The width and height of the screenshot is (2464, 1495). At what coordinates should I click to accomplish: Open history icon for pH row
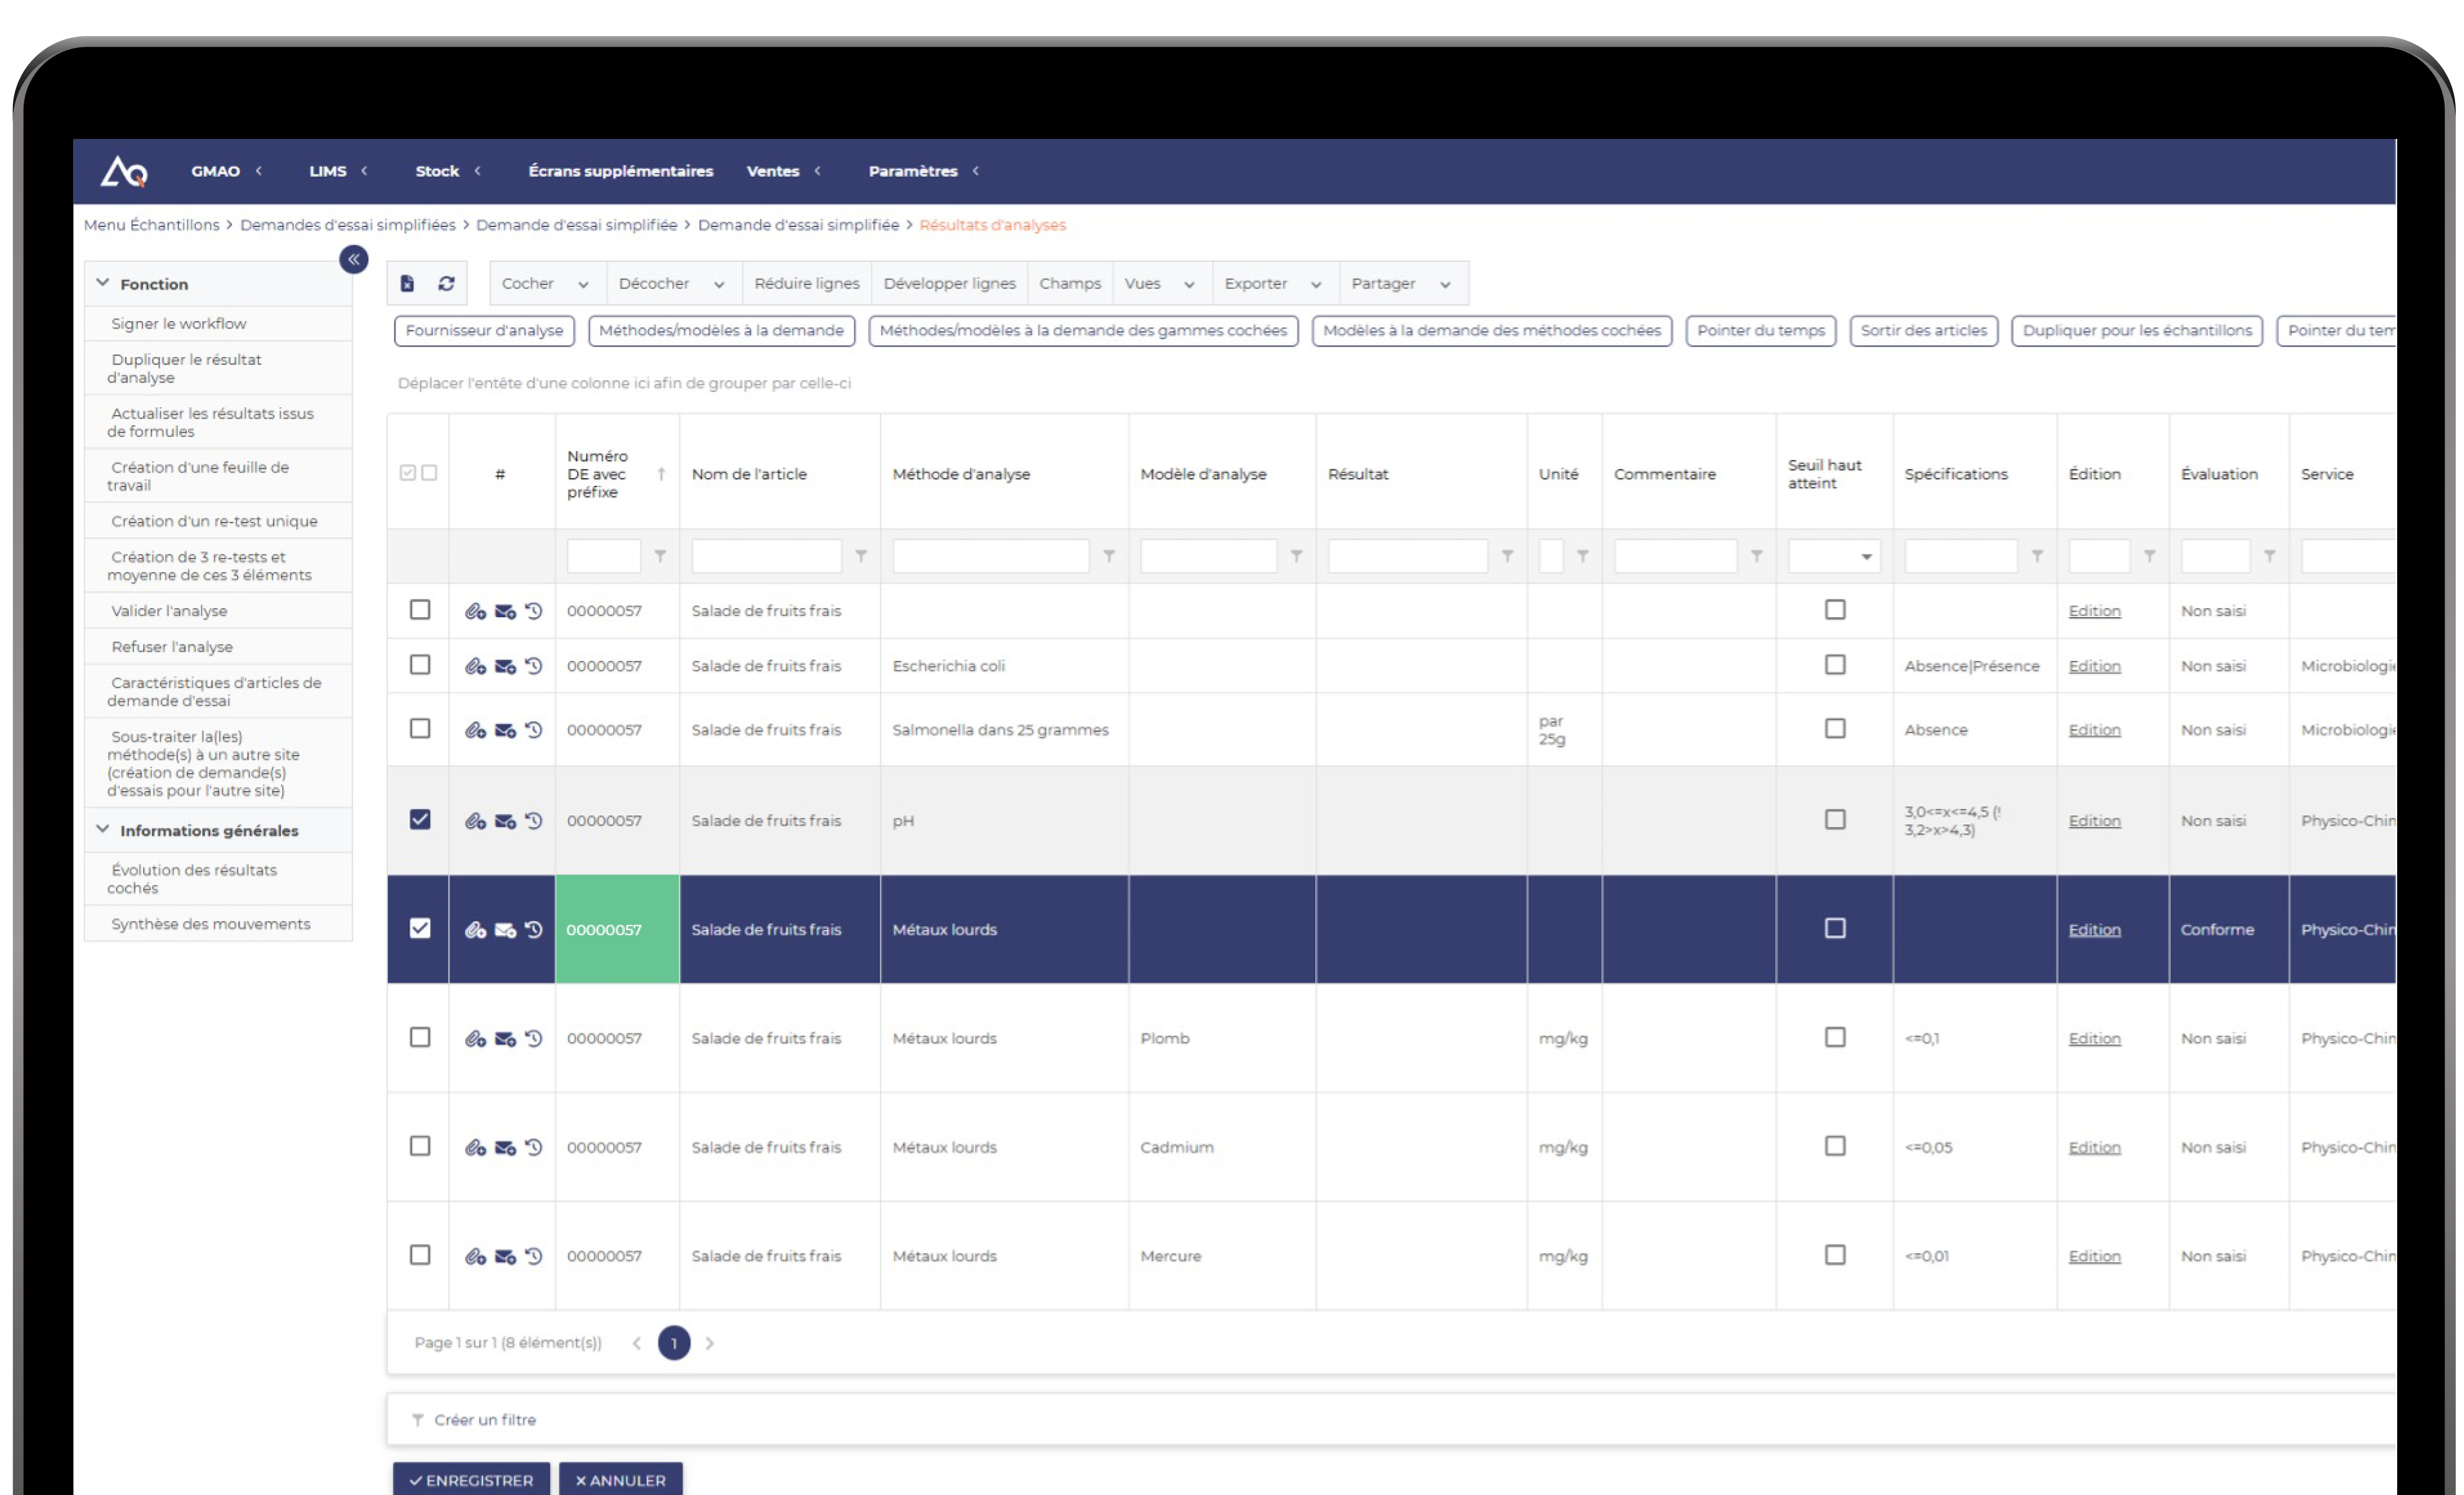coord(534,821)
